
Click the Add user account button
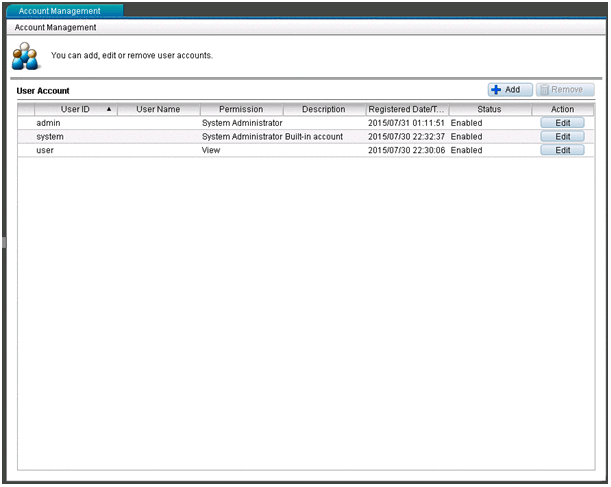(510, 90)
